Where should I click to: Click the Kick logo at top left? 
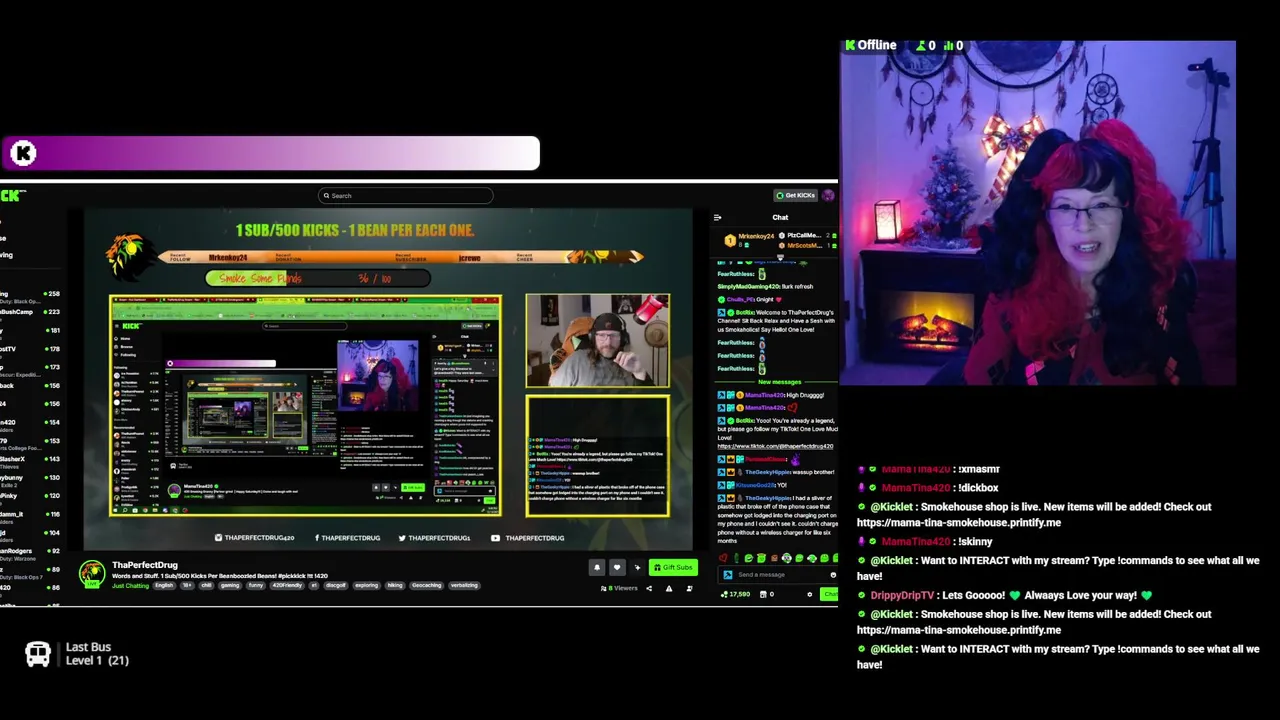tap(13, 195)
